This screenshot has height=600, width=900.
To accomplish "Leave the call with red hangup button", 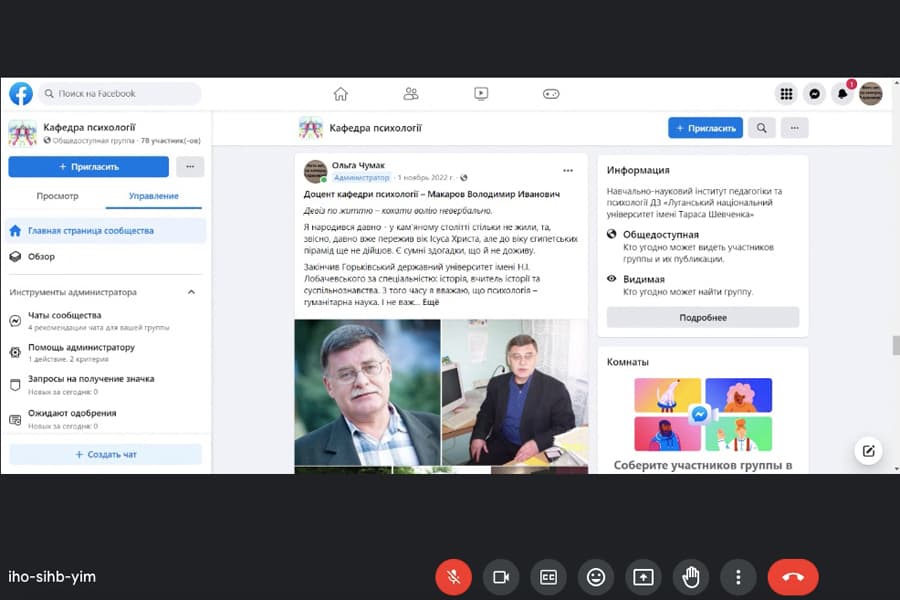I will point(793,577).
